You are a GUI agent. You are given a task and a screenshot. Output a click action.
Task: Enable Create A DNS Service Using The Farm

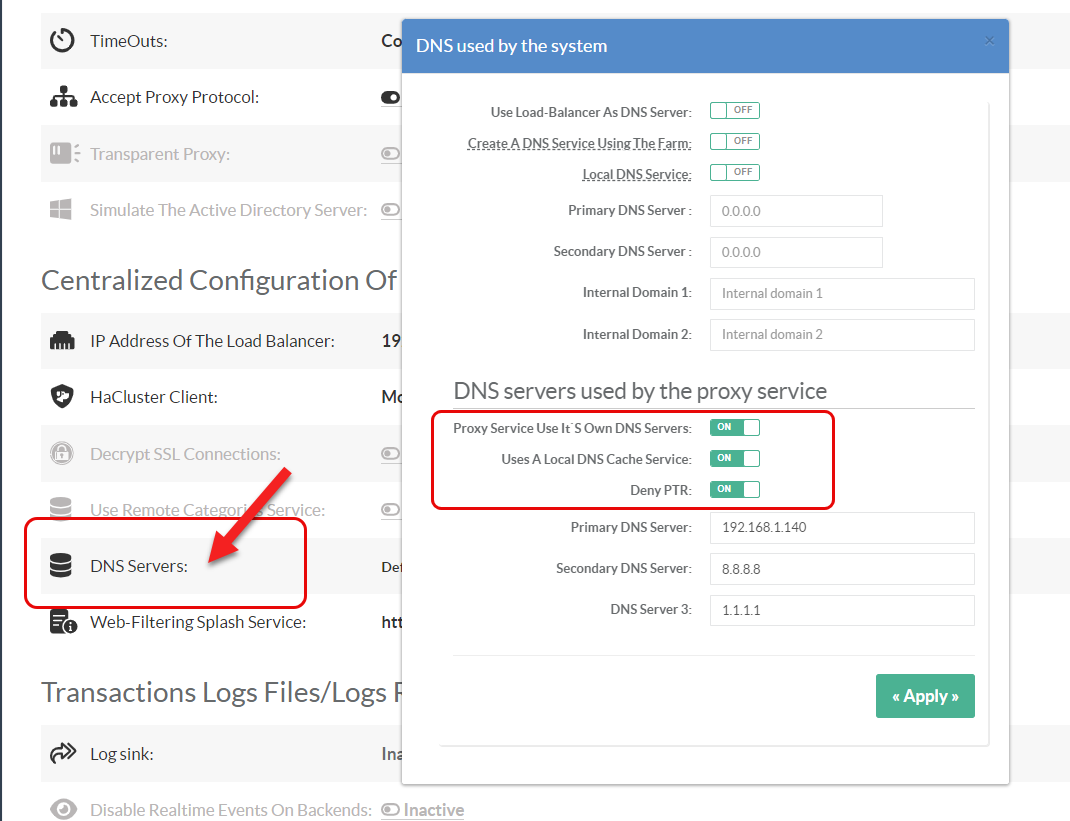[x=734, y=142]
